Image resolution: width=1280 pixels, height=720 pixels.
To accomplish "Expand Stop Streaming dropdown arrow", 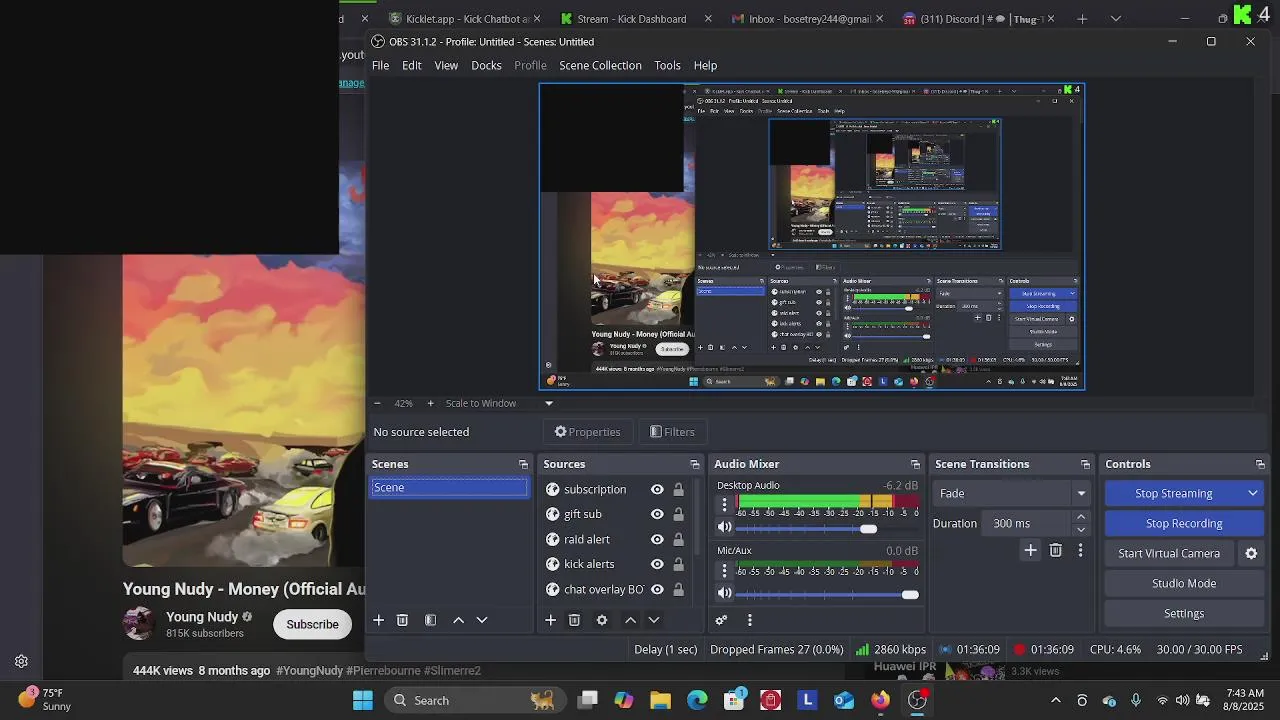I will tap(1253, 493).
